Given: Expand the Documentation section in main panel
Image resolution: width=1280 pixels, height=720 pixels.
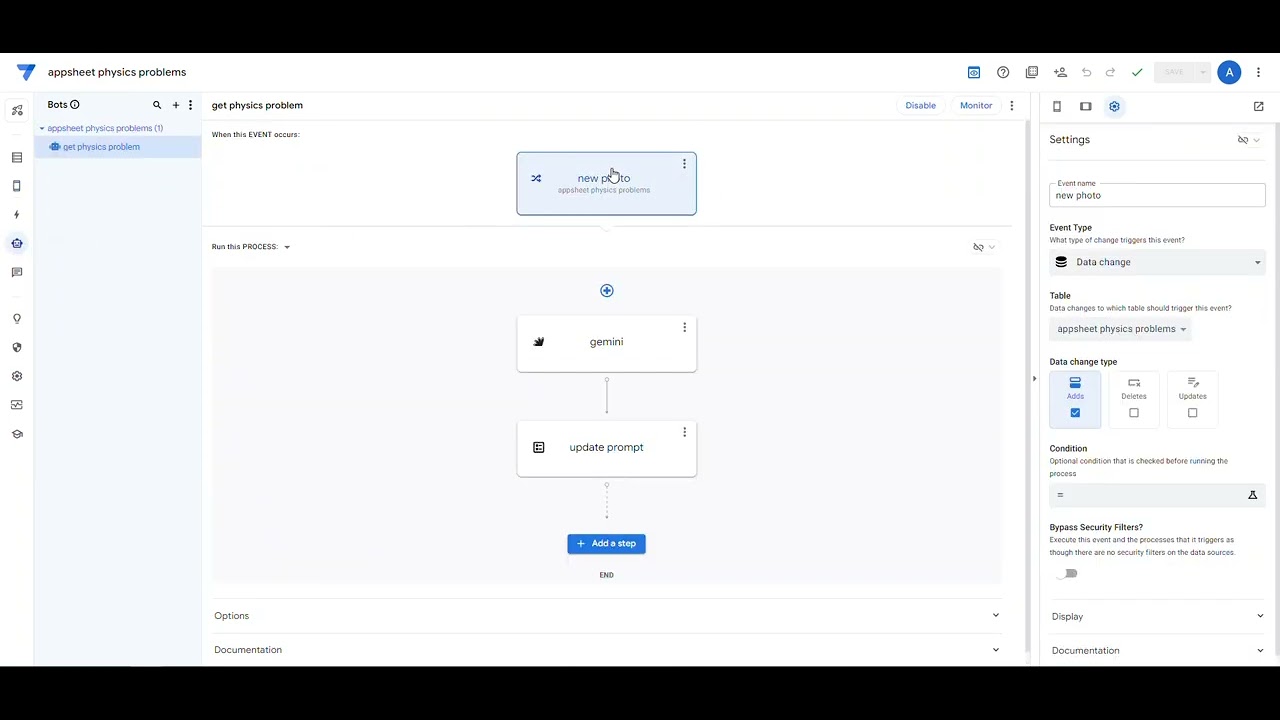Looking at the screenshot, I should (606, 650).
